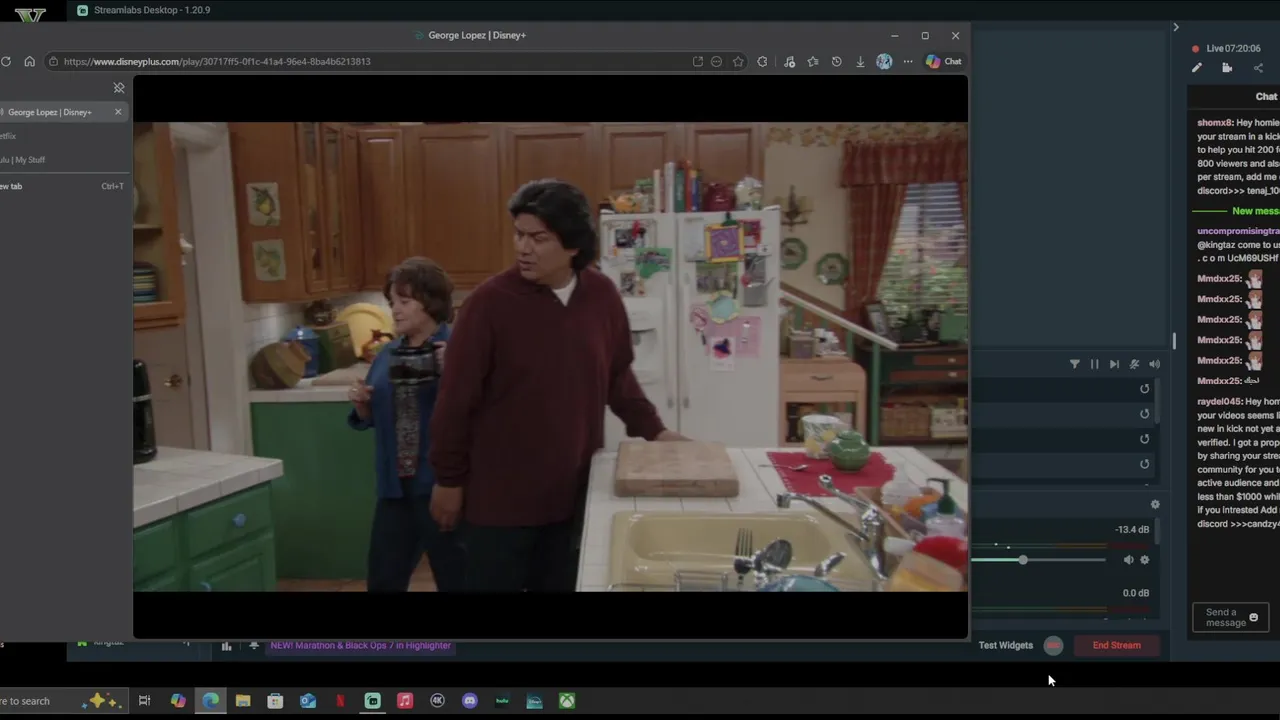Mute the -13.4 dB audio source

tap(1128, 560)
